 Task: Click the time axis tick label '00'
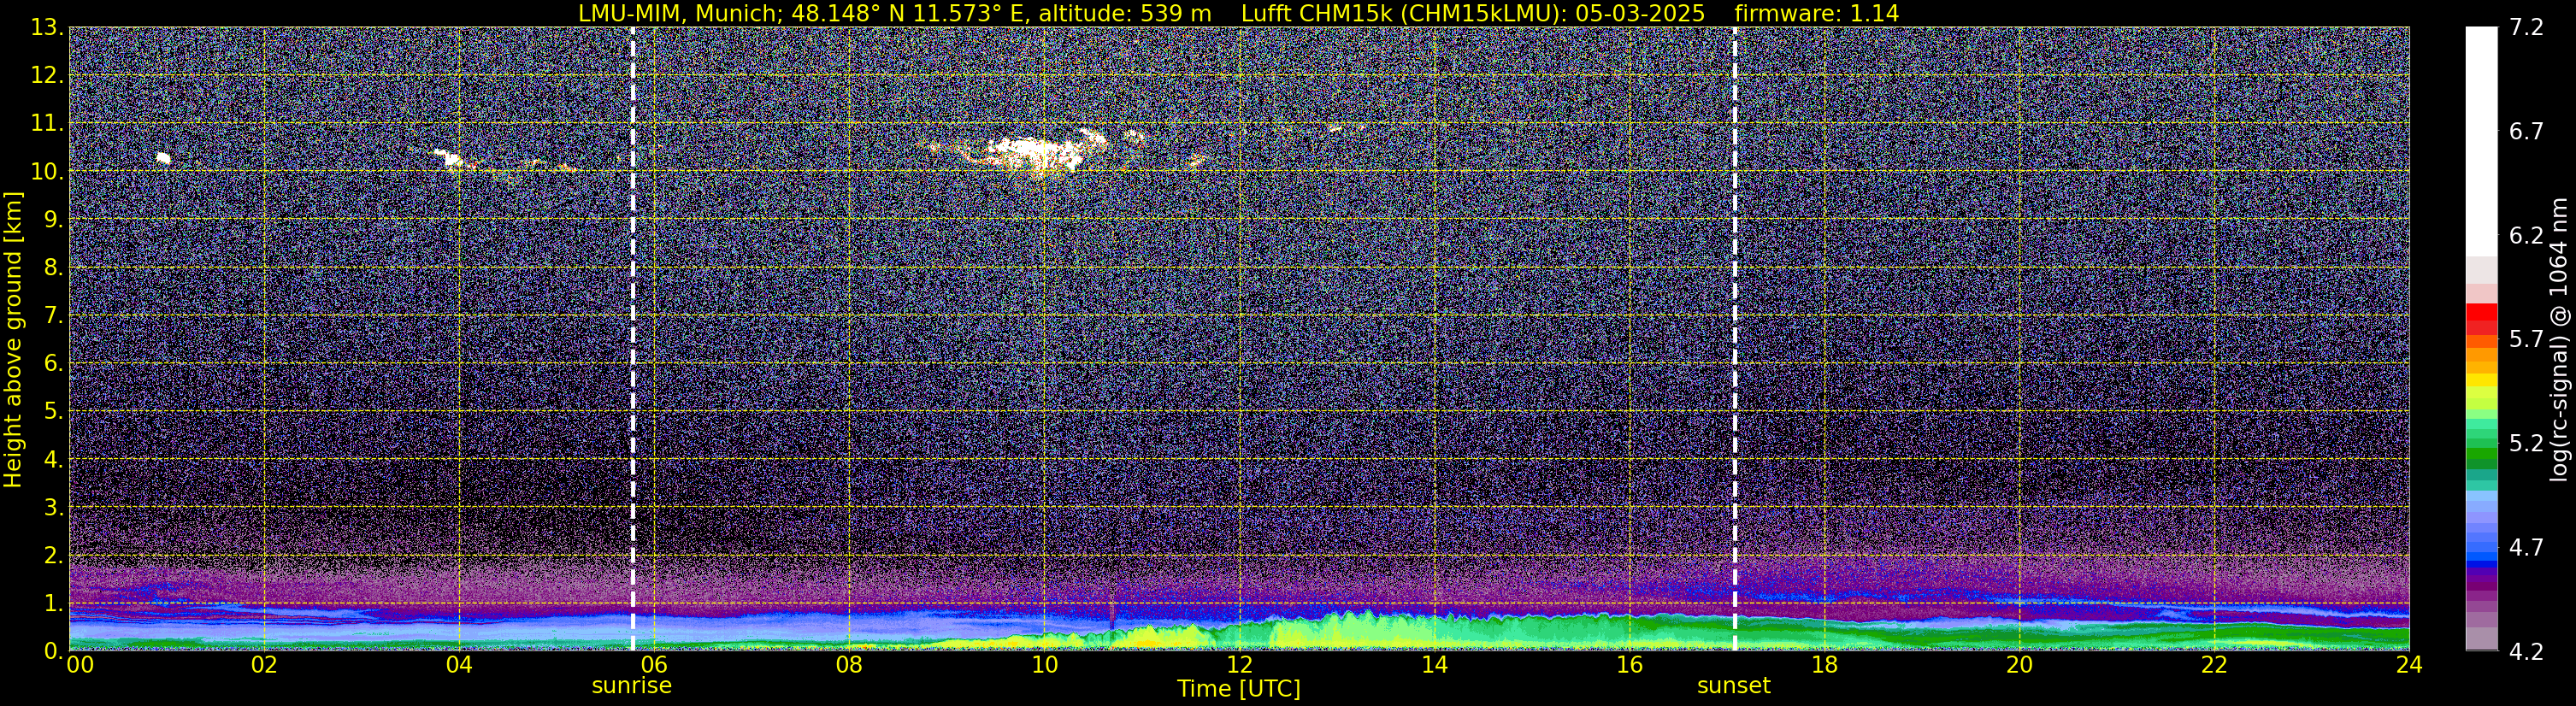(80, 665)
